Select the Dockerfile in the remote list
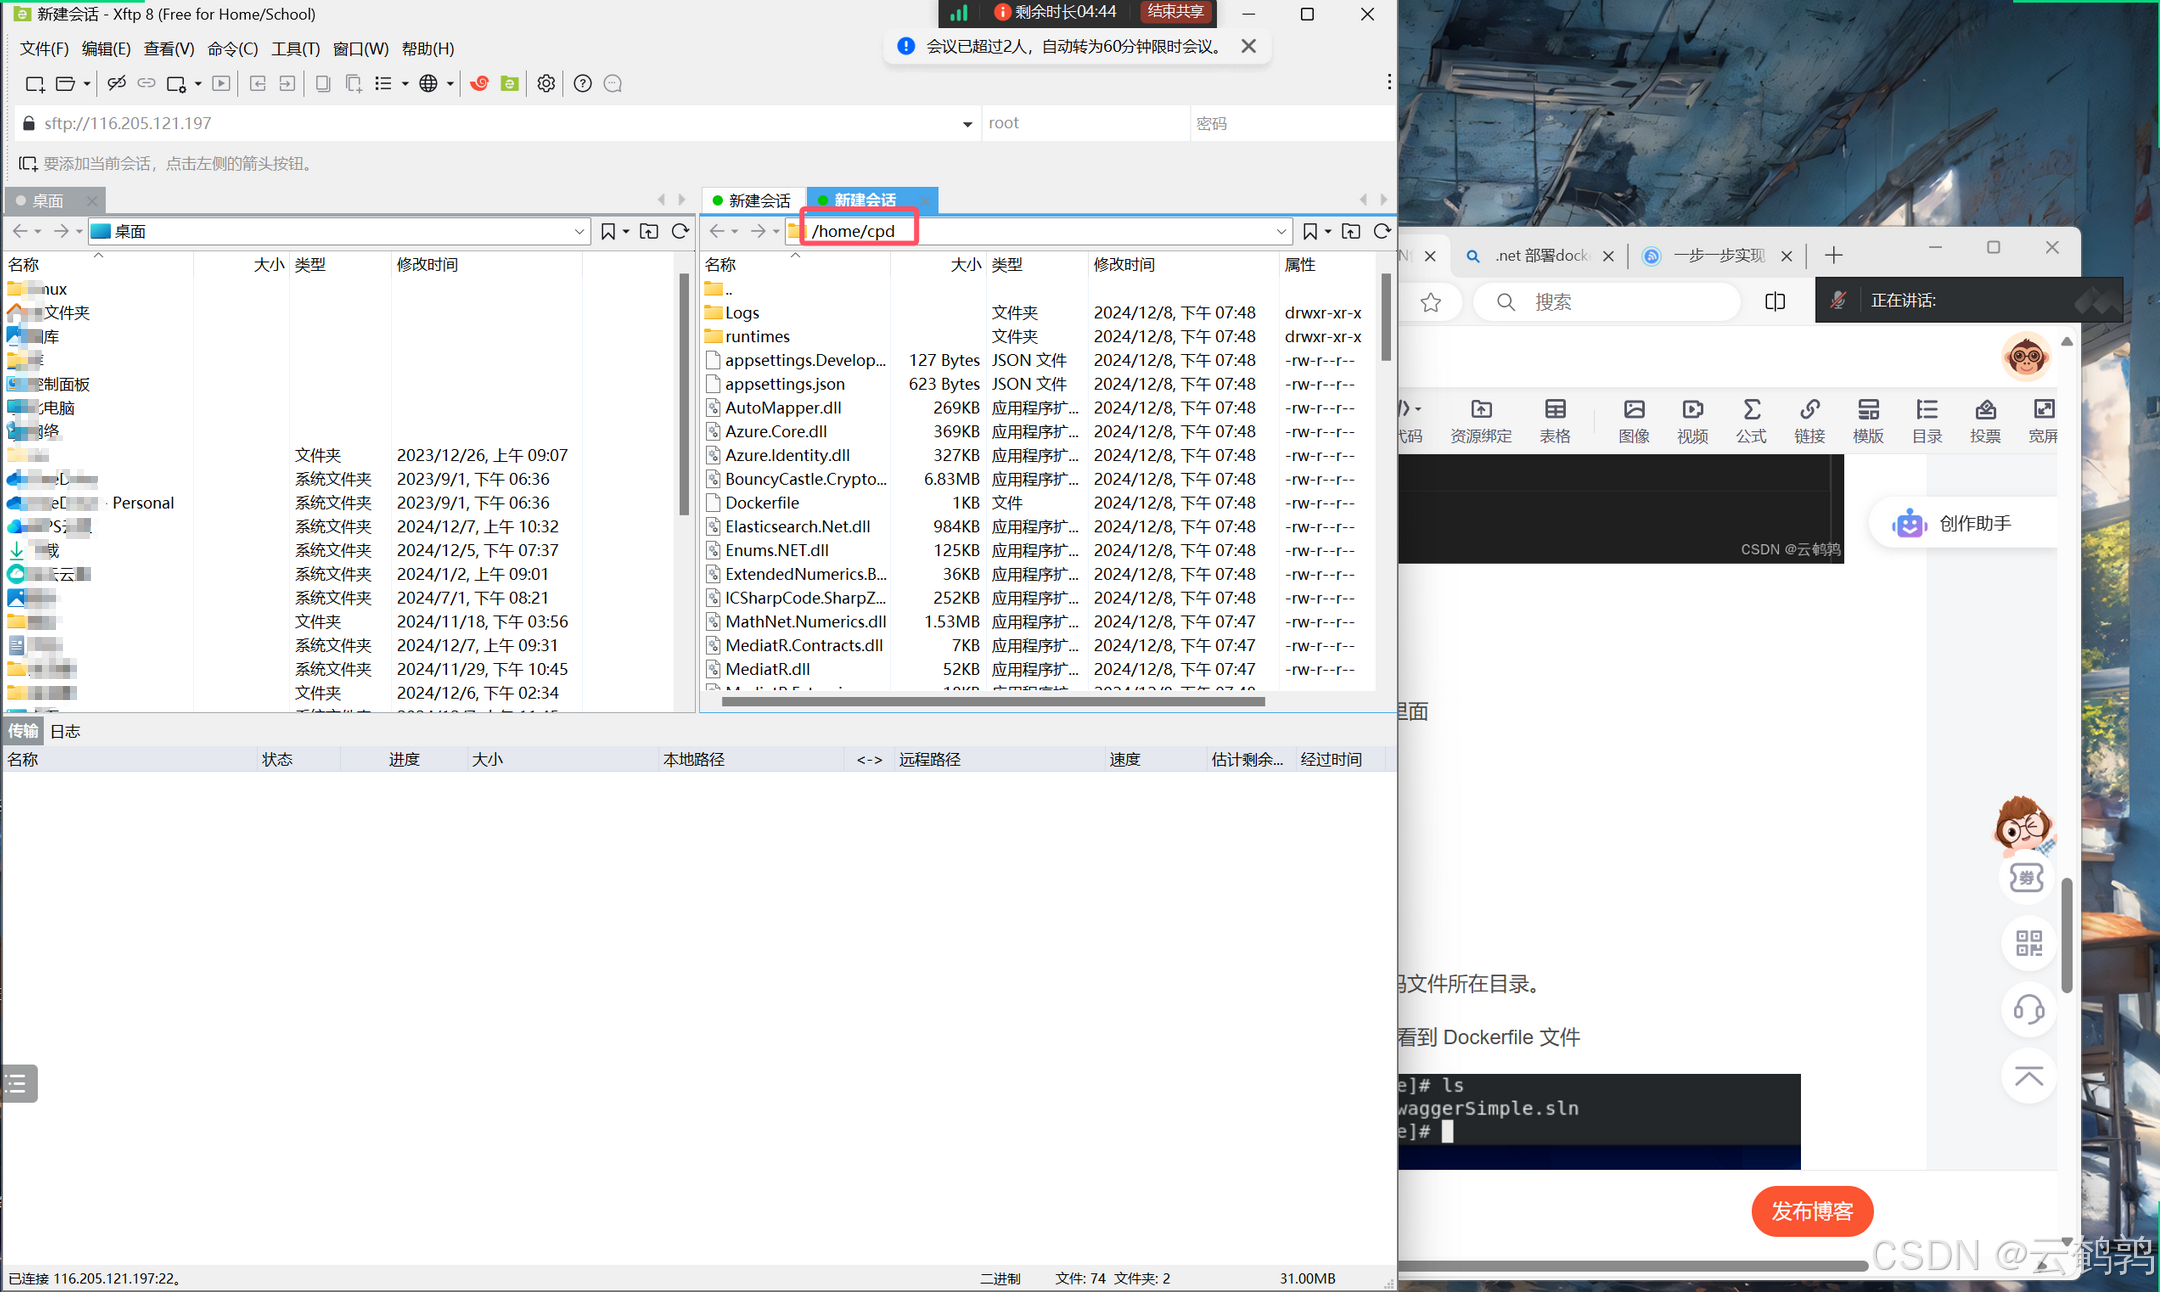 pyautogui.click(x=762, y=503)
